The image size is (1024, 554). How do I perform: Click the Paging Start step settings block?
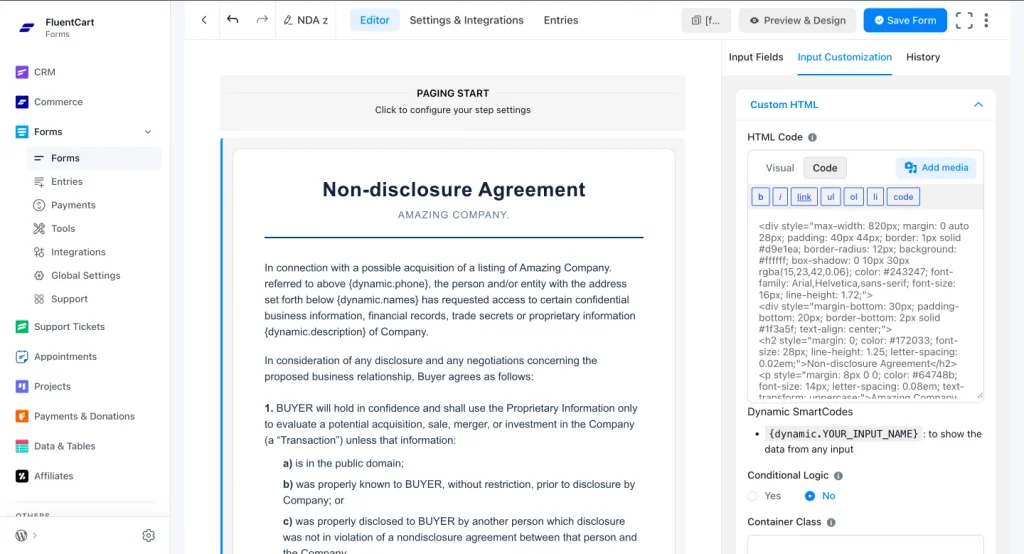[453, 102]
